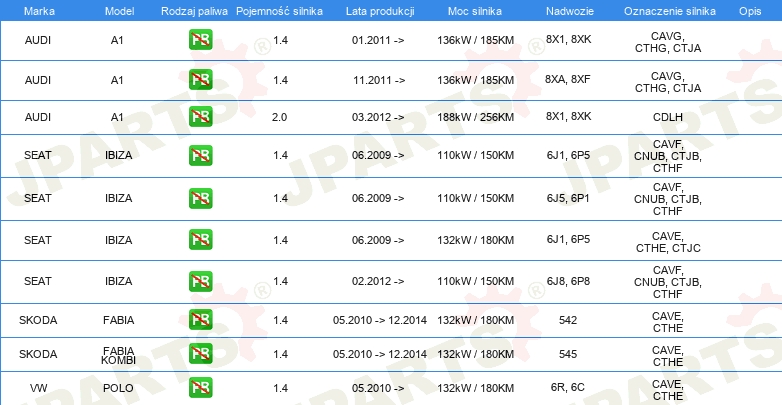Click the Rodzaj paliwa column header
The width and height of the screenshot is (782, 405).
point(194,11)
